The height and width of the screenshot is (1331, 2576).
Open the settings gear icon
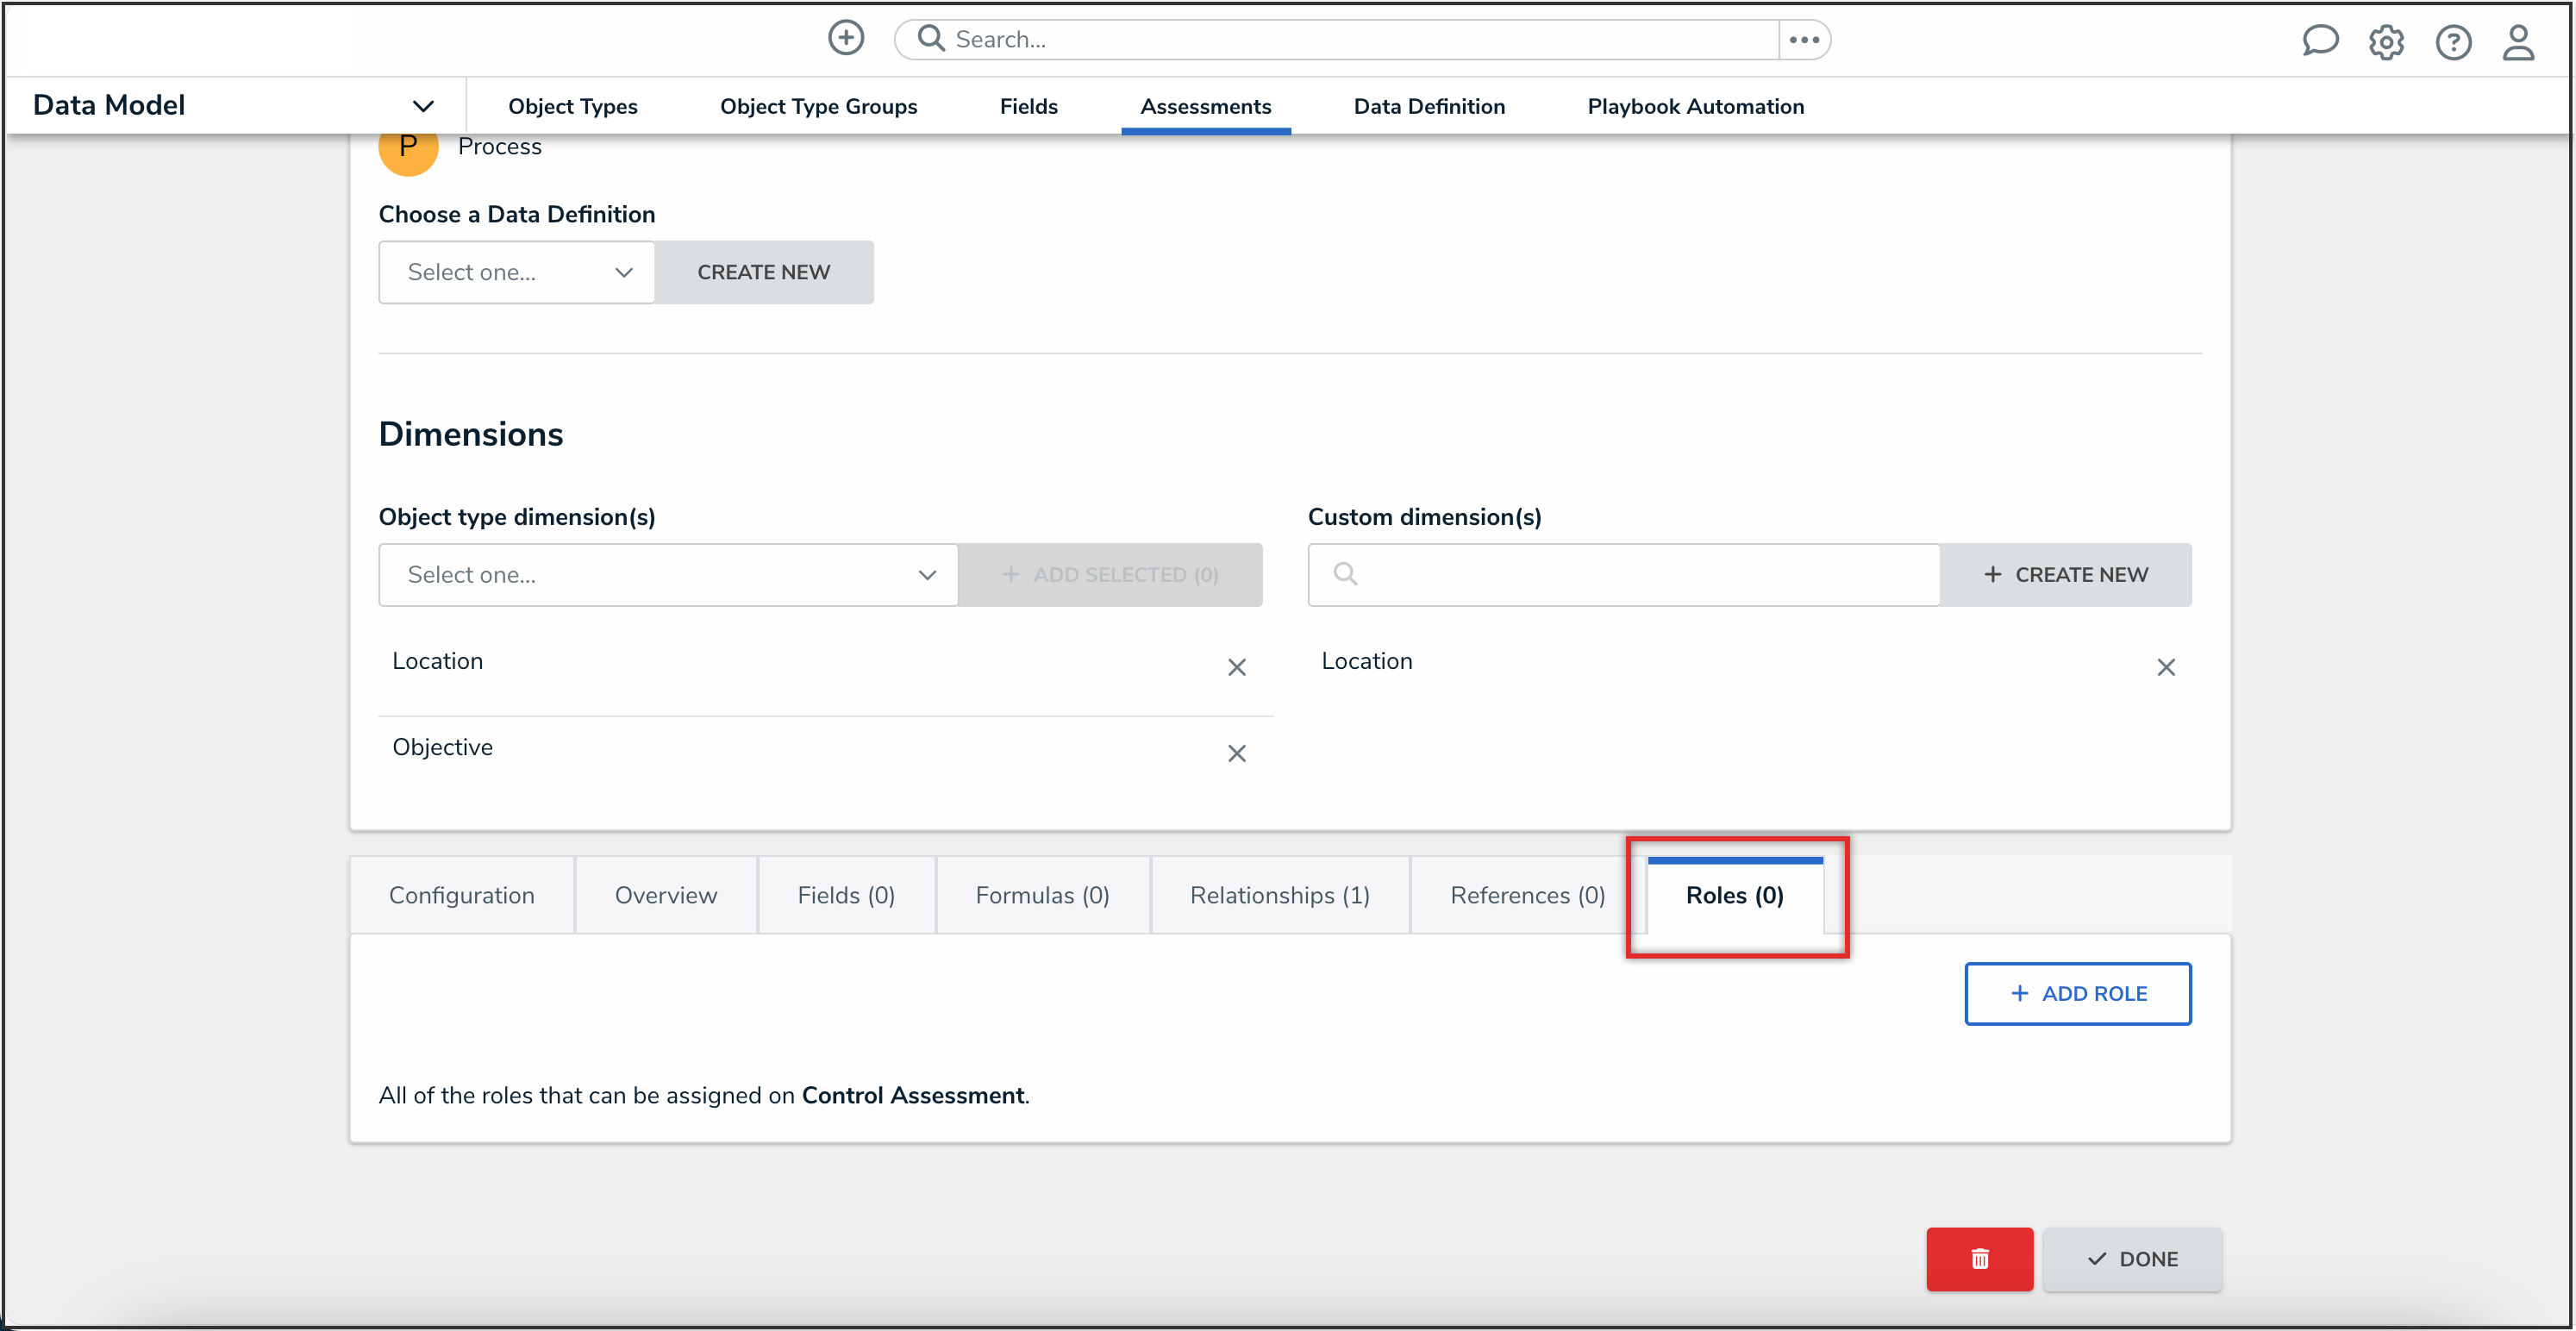click(2385, 42)
